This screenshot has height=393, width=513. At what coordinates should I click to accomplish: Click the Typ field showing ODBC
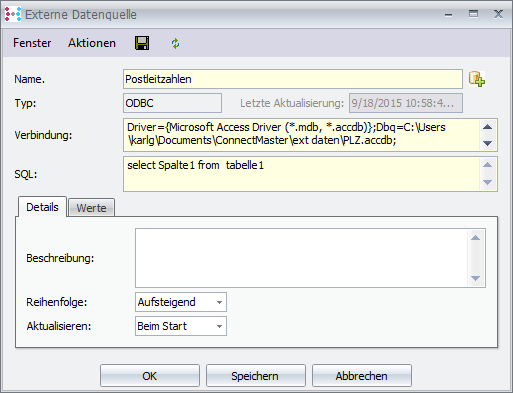coord(172,103)
